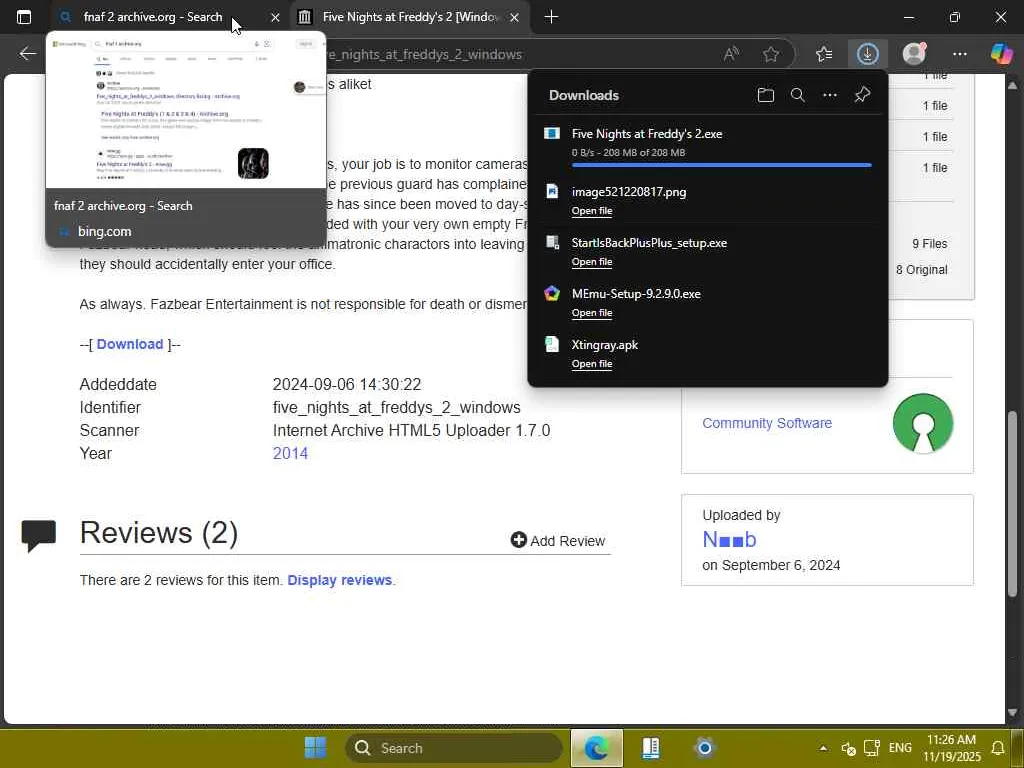This screenshot has height=768, width=1024.
Task: Close the Five Nights at Freddy's 2 tab
Action: click(x=514, y=18)
